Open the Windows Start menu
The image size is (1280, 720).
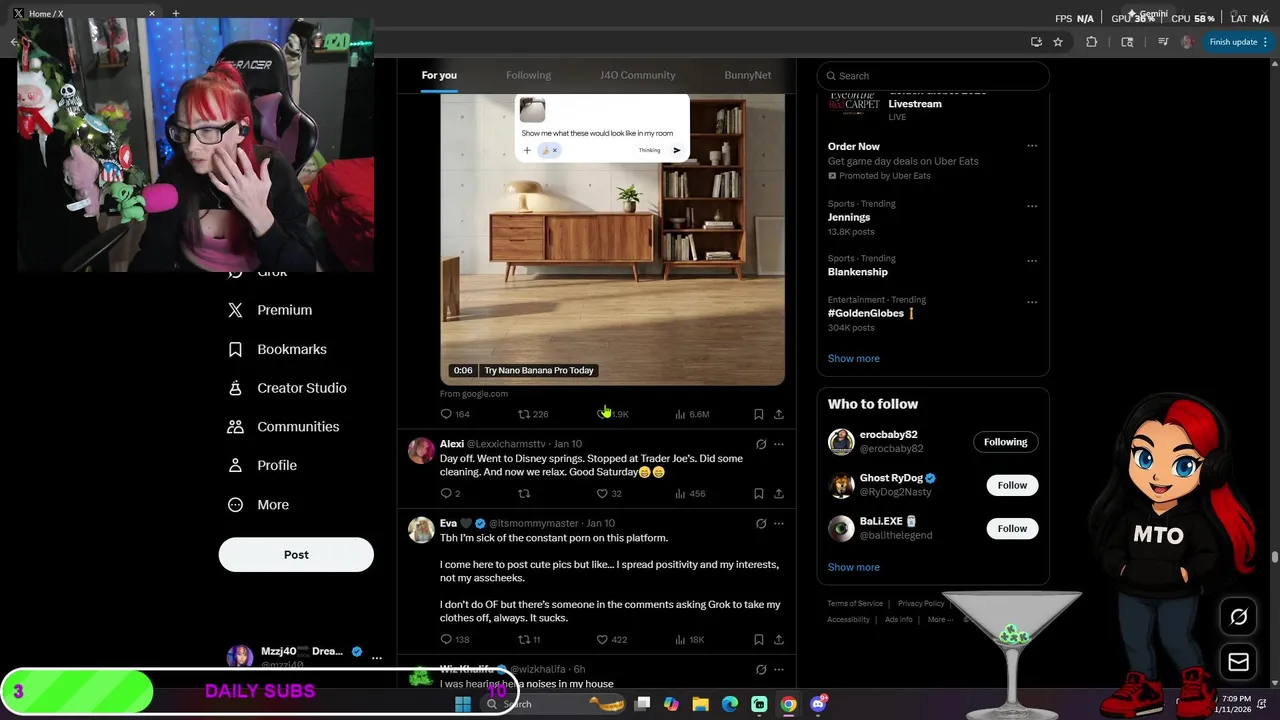tap(463, 704)
